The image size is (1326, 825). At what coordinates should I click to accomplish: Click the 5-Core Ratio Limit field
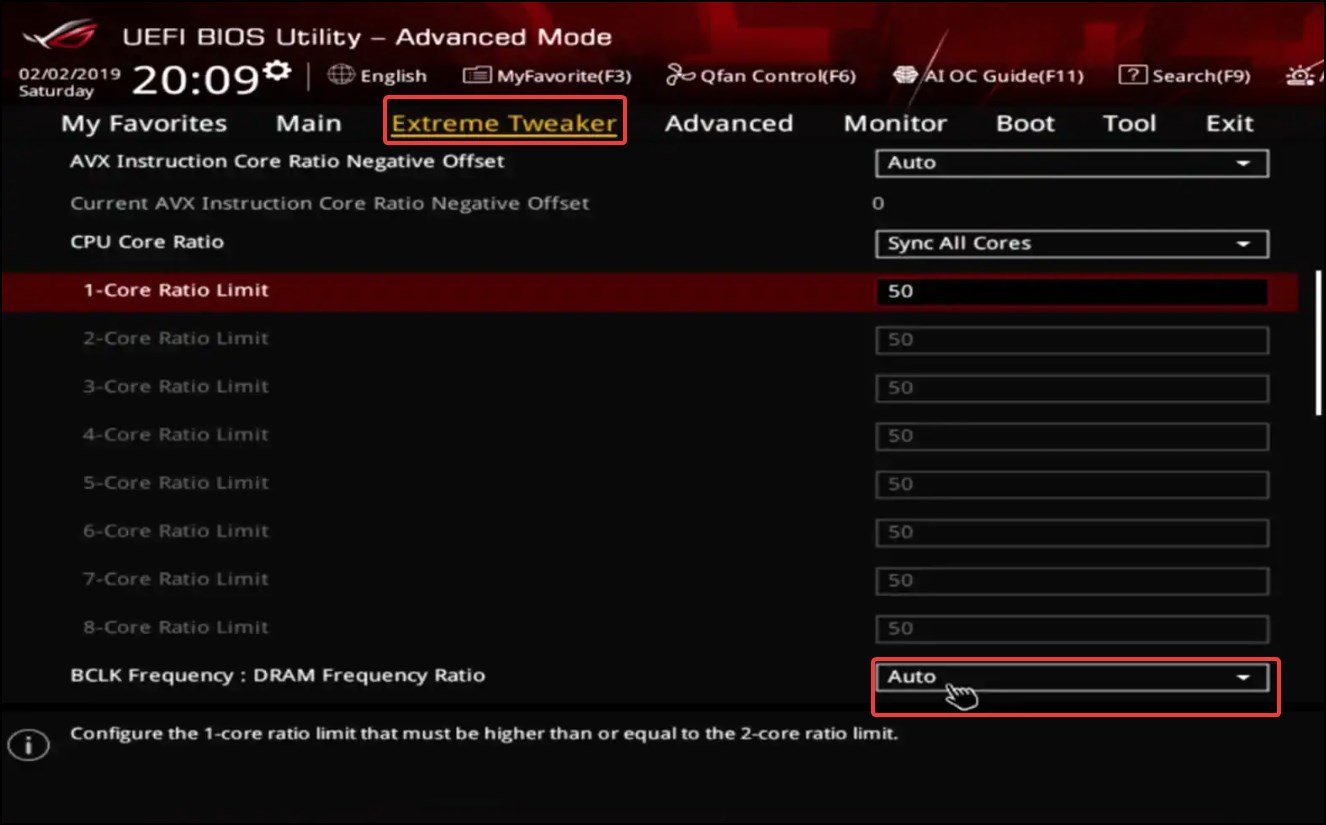(x=1072, y=484)
